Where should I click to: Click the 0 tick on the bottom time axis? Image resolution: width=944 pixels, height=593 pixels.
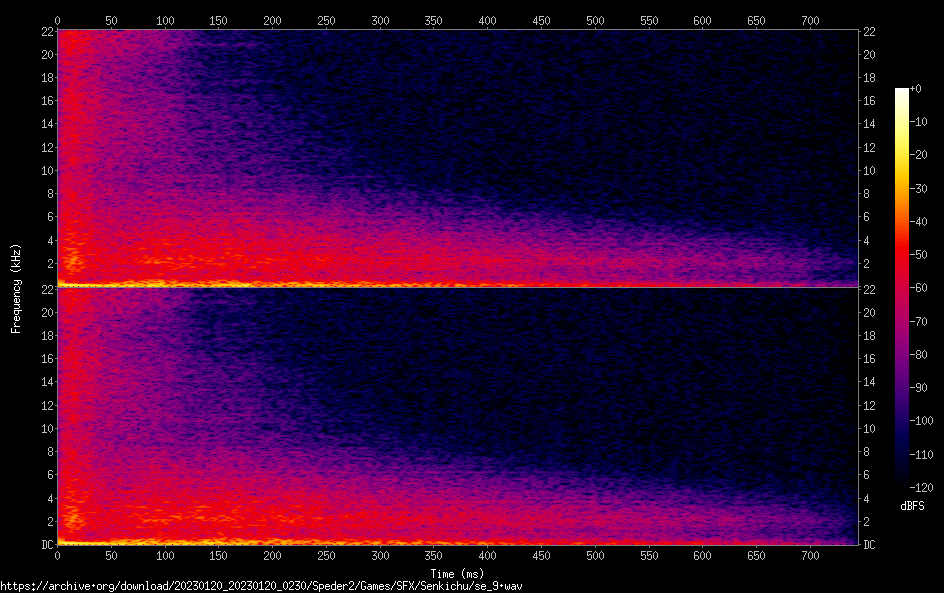(57, 555)
